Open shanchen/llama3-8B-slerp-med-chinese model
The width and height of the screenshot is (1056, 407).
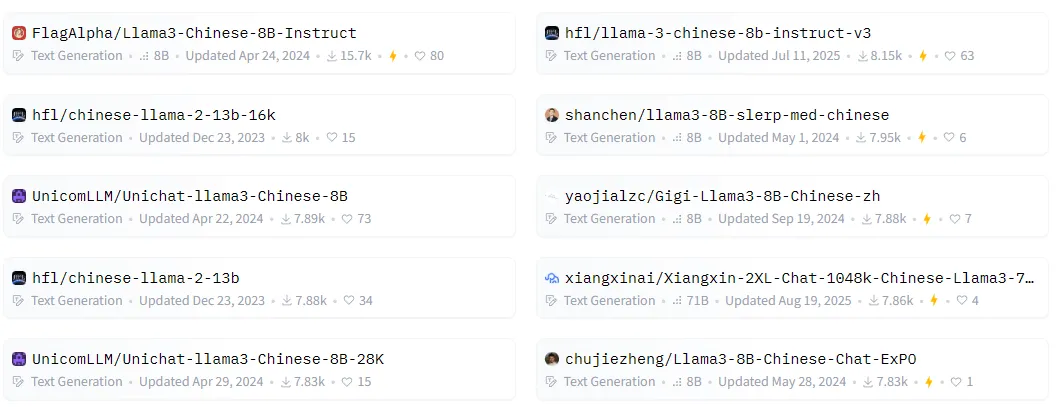coord(727,115)
